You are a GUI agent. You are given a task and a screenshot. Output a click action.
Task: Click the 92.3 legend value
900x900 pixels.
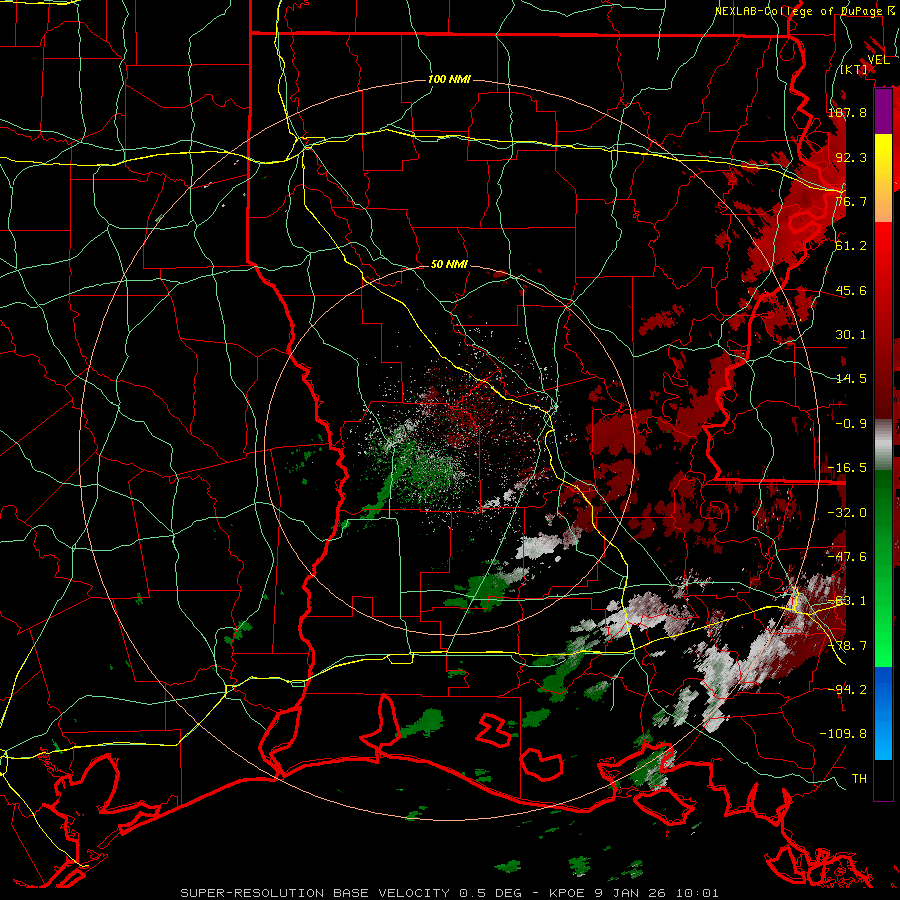pyautogui.click(x=851, y=157)
